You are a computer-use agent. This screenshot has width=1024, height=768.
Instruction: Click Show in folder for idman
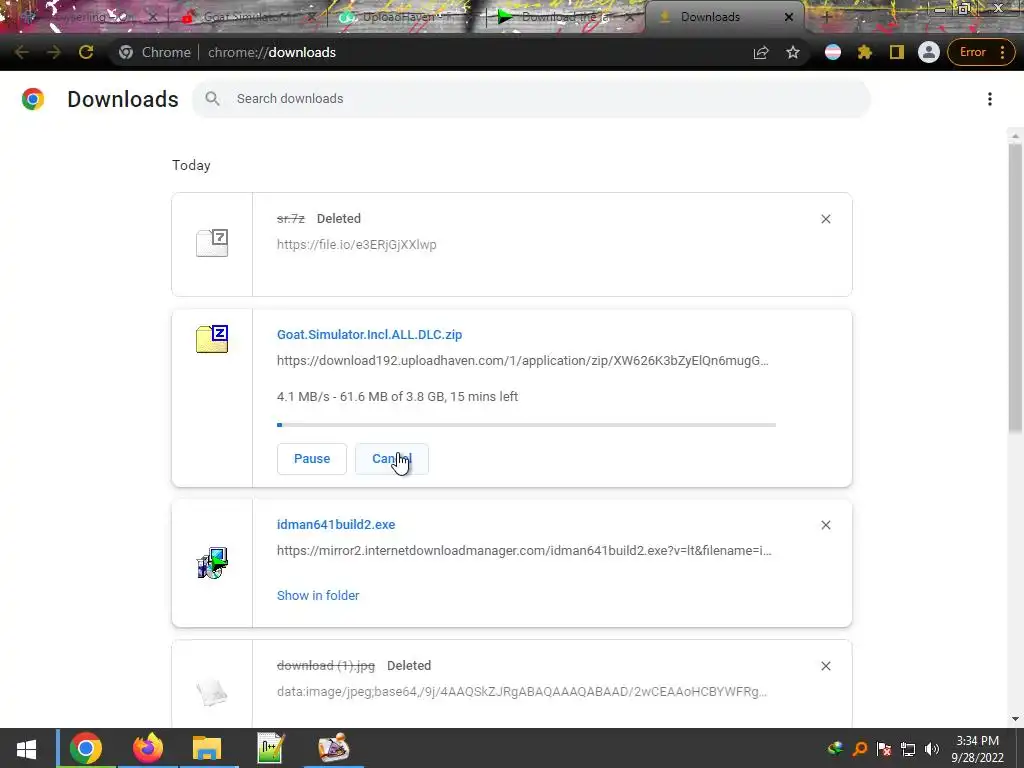point(318,596)
